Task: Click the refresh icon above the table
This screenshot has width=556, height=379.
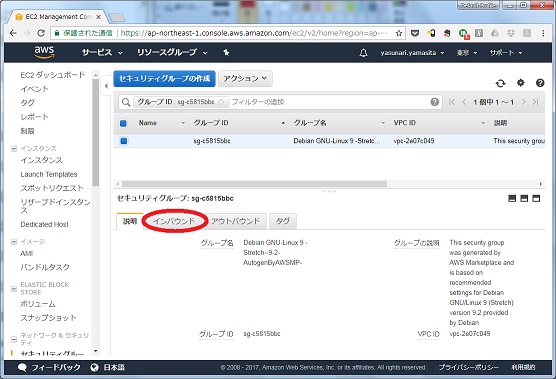Action: pyautogui.click(x=500, y=83)
